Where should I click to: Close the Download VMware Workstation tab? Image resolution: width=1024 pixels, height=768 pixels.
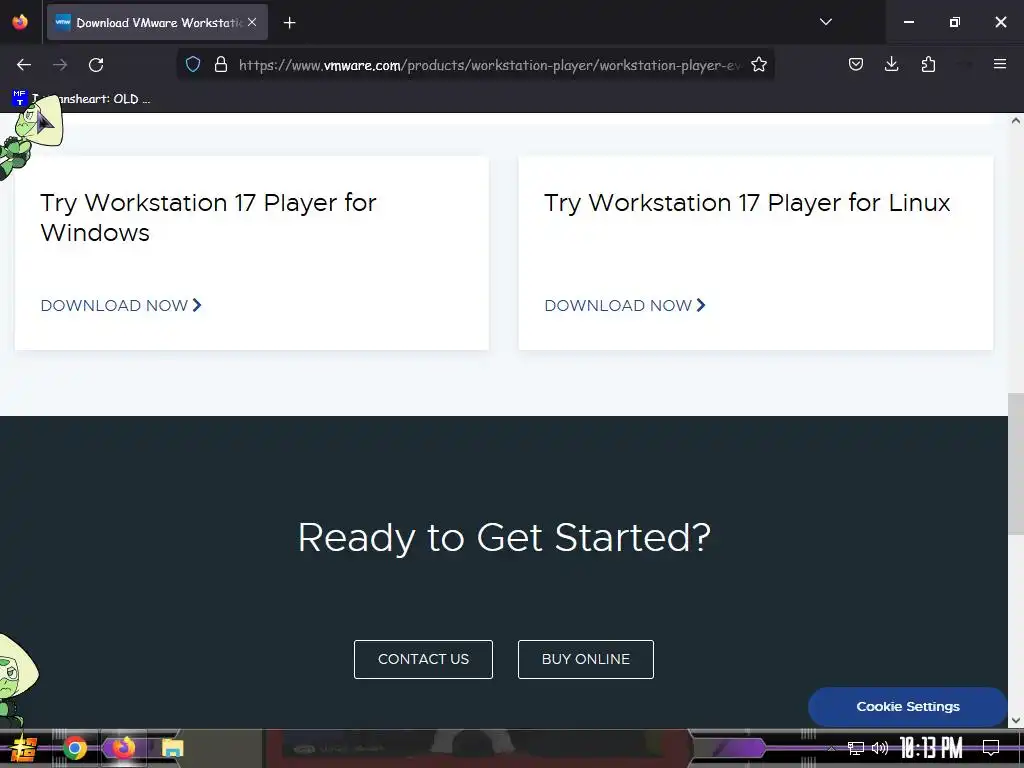(x=252, y=22)
